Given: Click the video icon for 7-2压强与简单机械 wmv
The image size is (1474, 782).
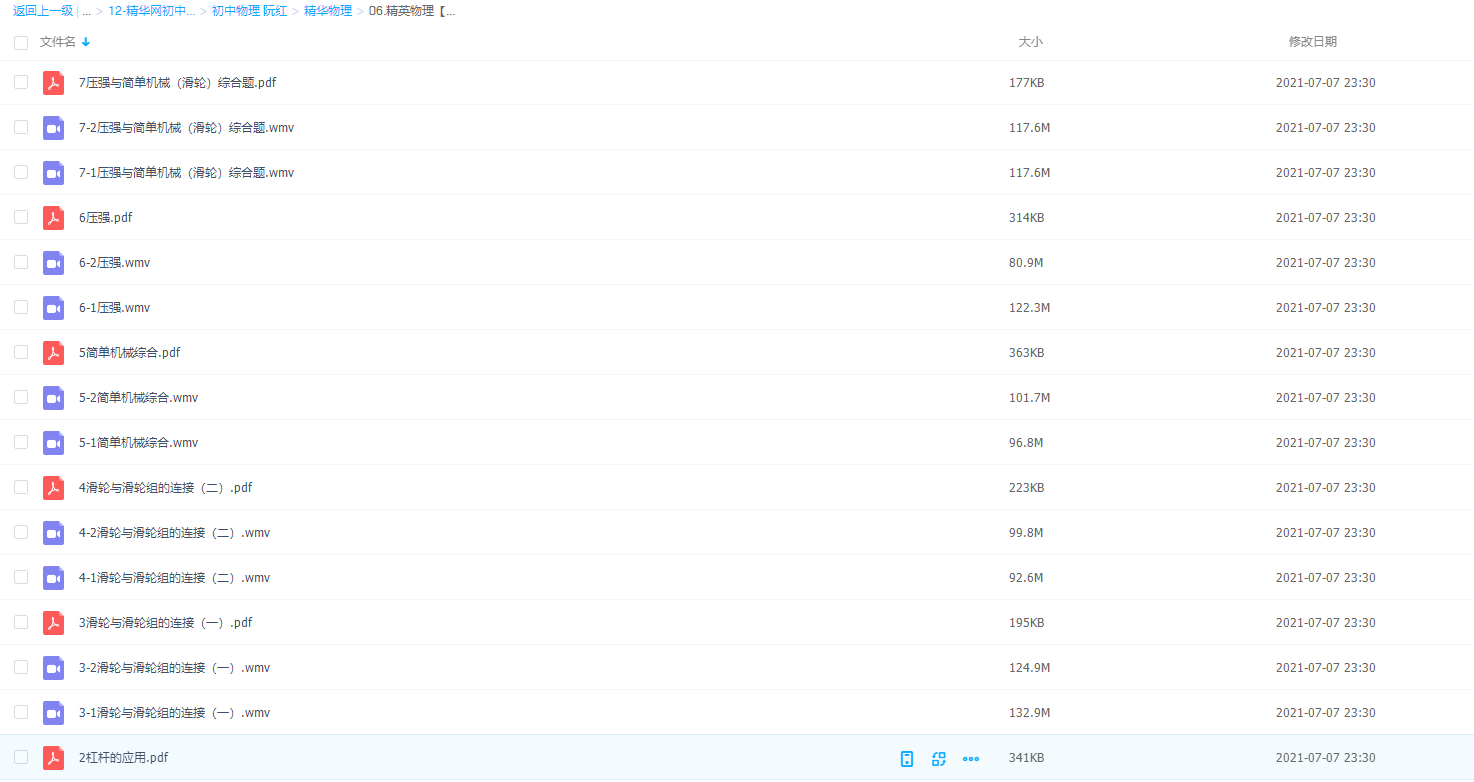Looking at the screenshot, I should point(53,128).
